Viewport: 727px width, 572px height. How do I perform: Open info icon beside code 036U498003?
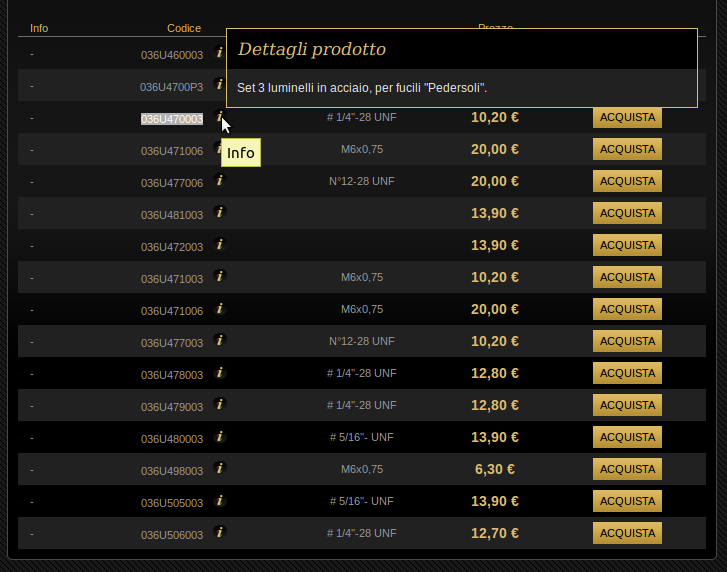click(220, 468)
